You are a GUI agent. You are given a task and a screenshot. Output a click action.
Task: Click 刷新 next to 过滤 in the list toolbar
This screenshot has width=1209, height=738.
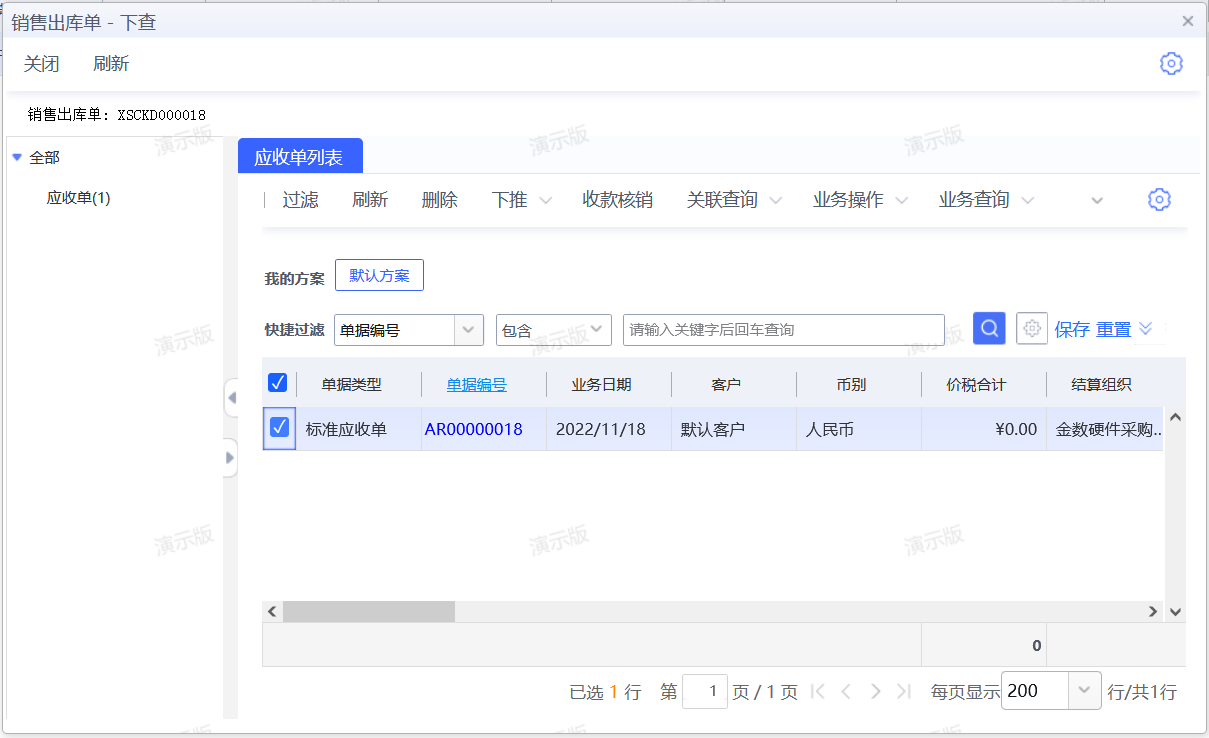[370, 200]
